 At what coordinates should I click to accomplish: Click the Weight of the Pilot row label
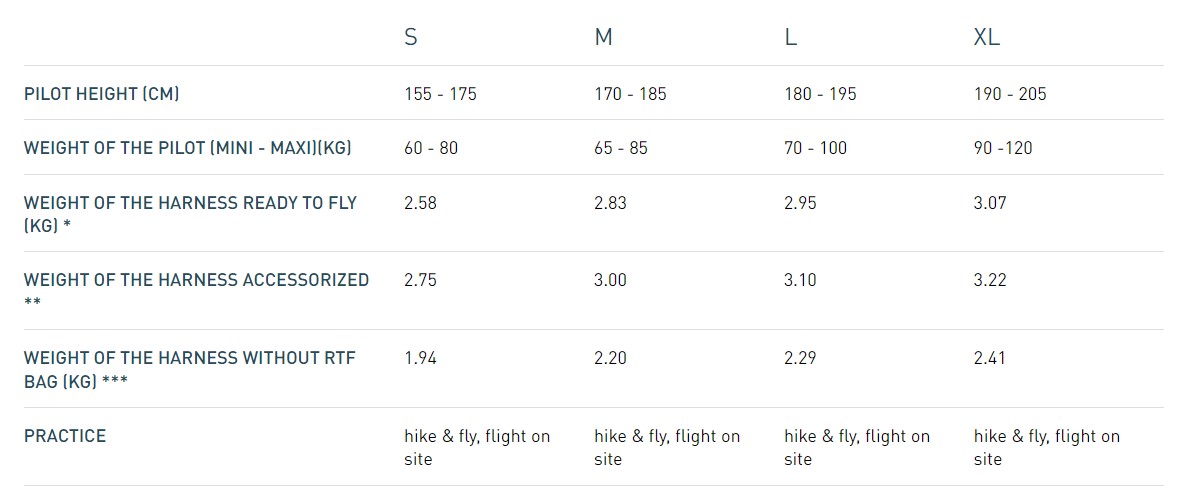pyautogui.click(x=188, y=148)
